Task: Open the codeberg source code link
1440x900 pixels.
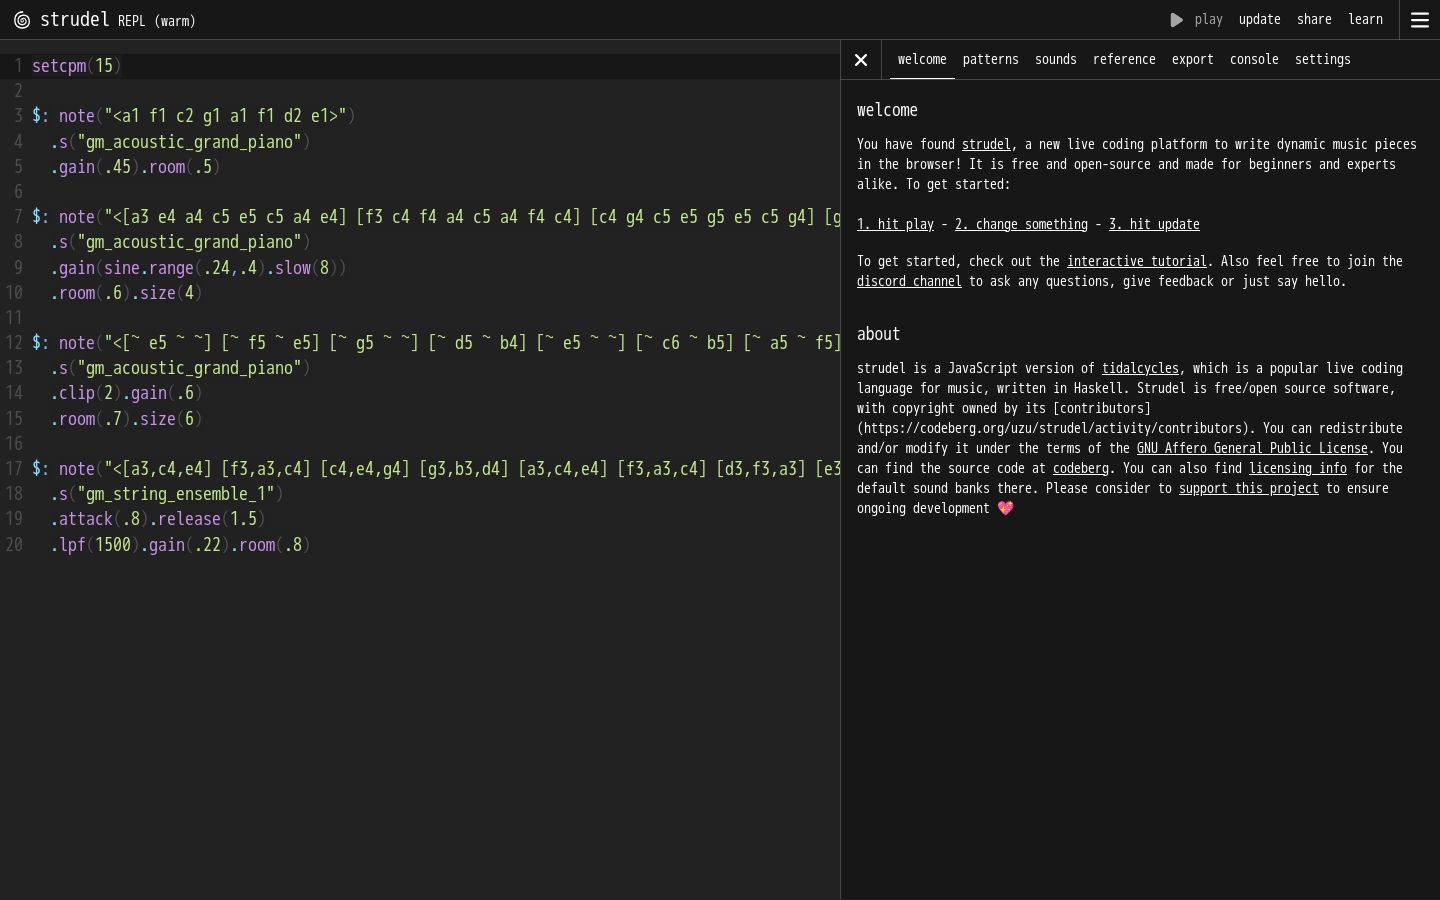Action: 1080,468
